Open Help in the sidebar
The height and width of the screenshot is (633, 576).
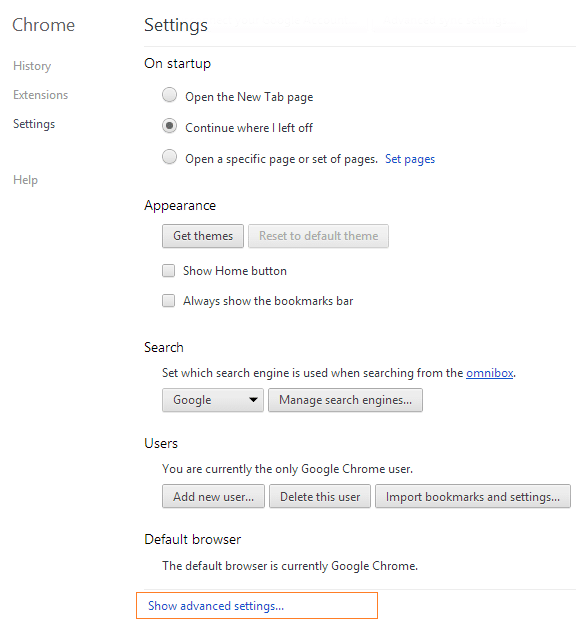(x=25, y=180)
